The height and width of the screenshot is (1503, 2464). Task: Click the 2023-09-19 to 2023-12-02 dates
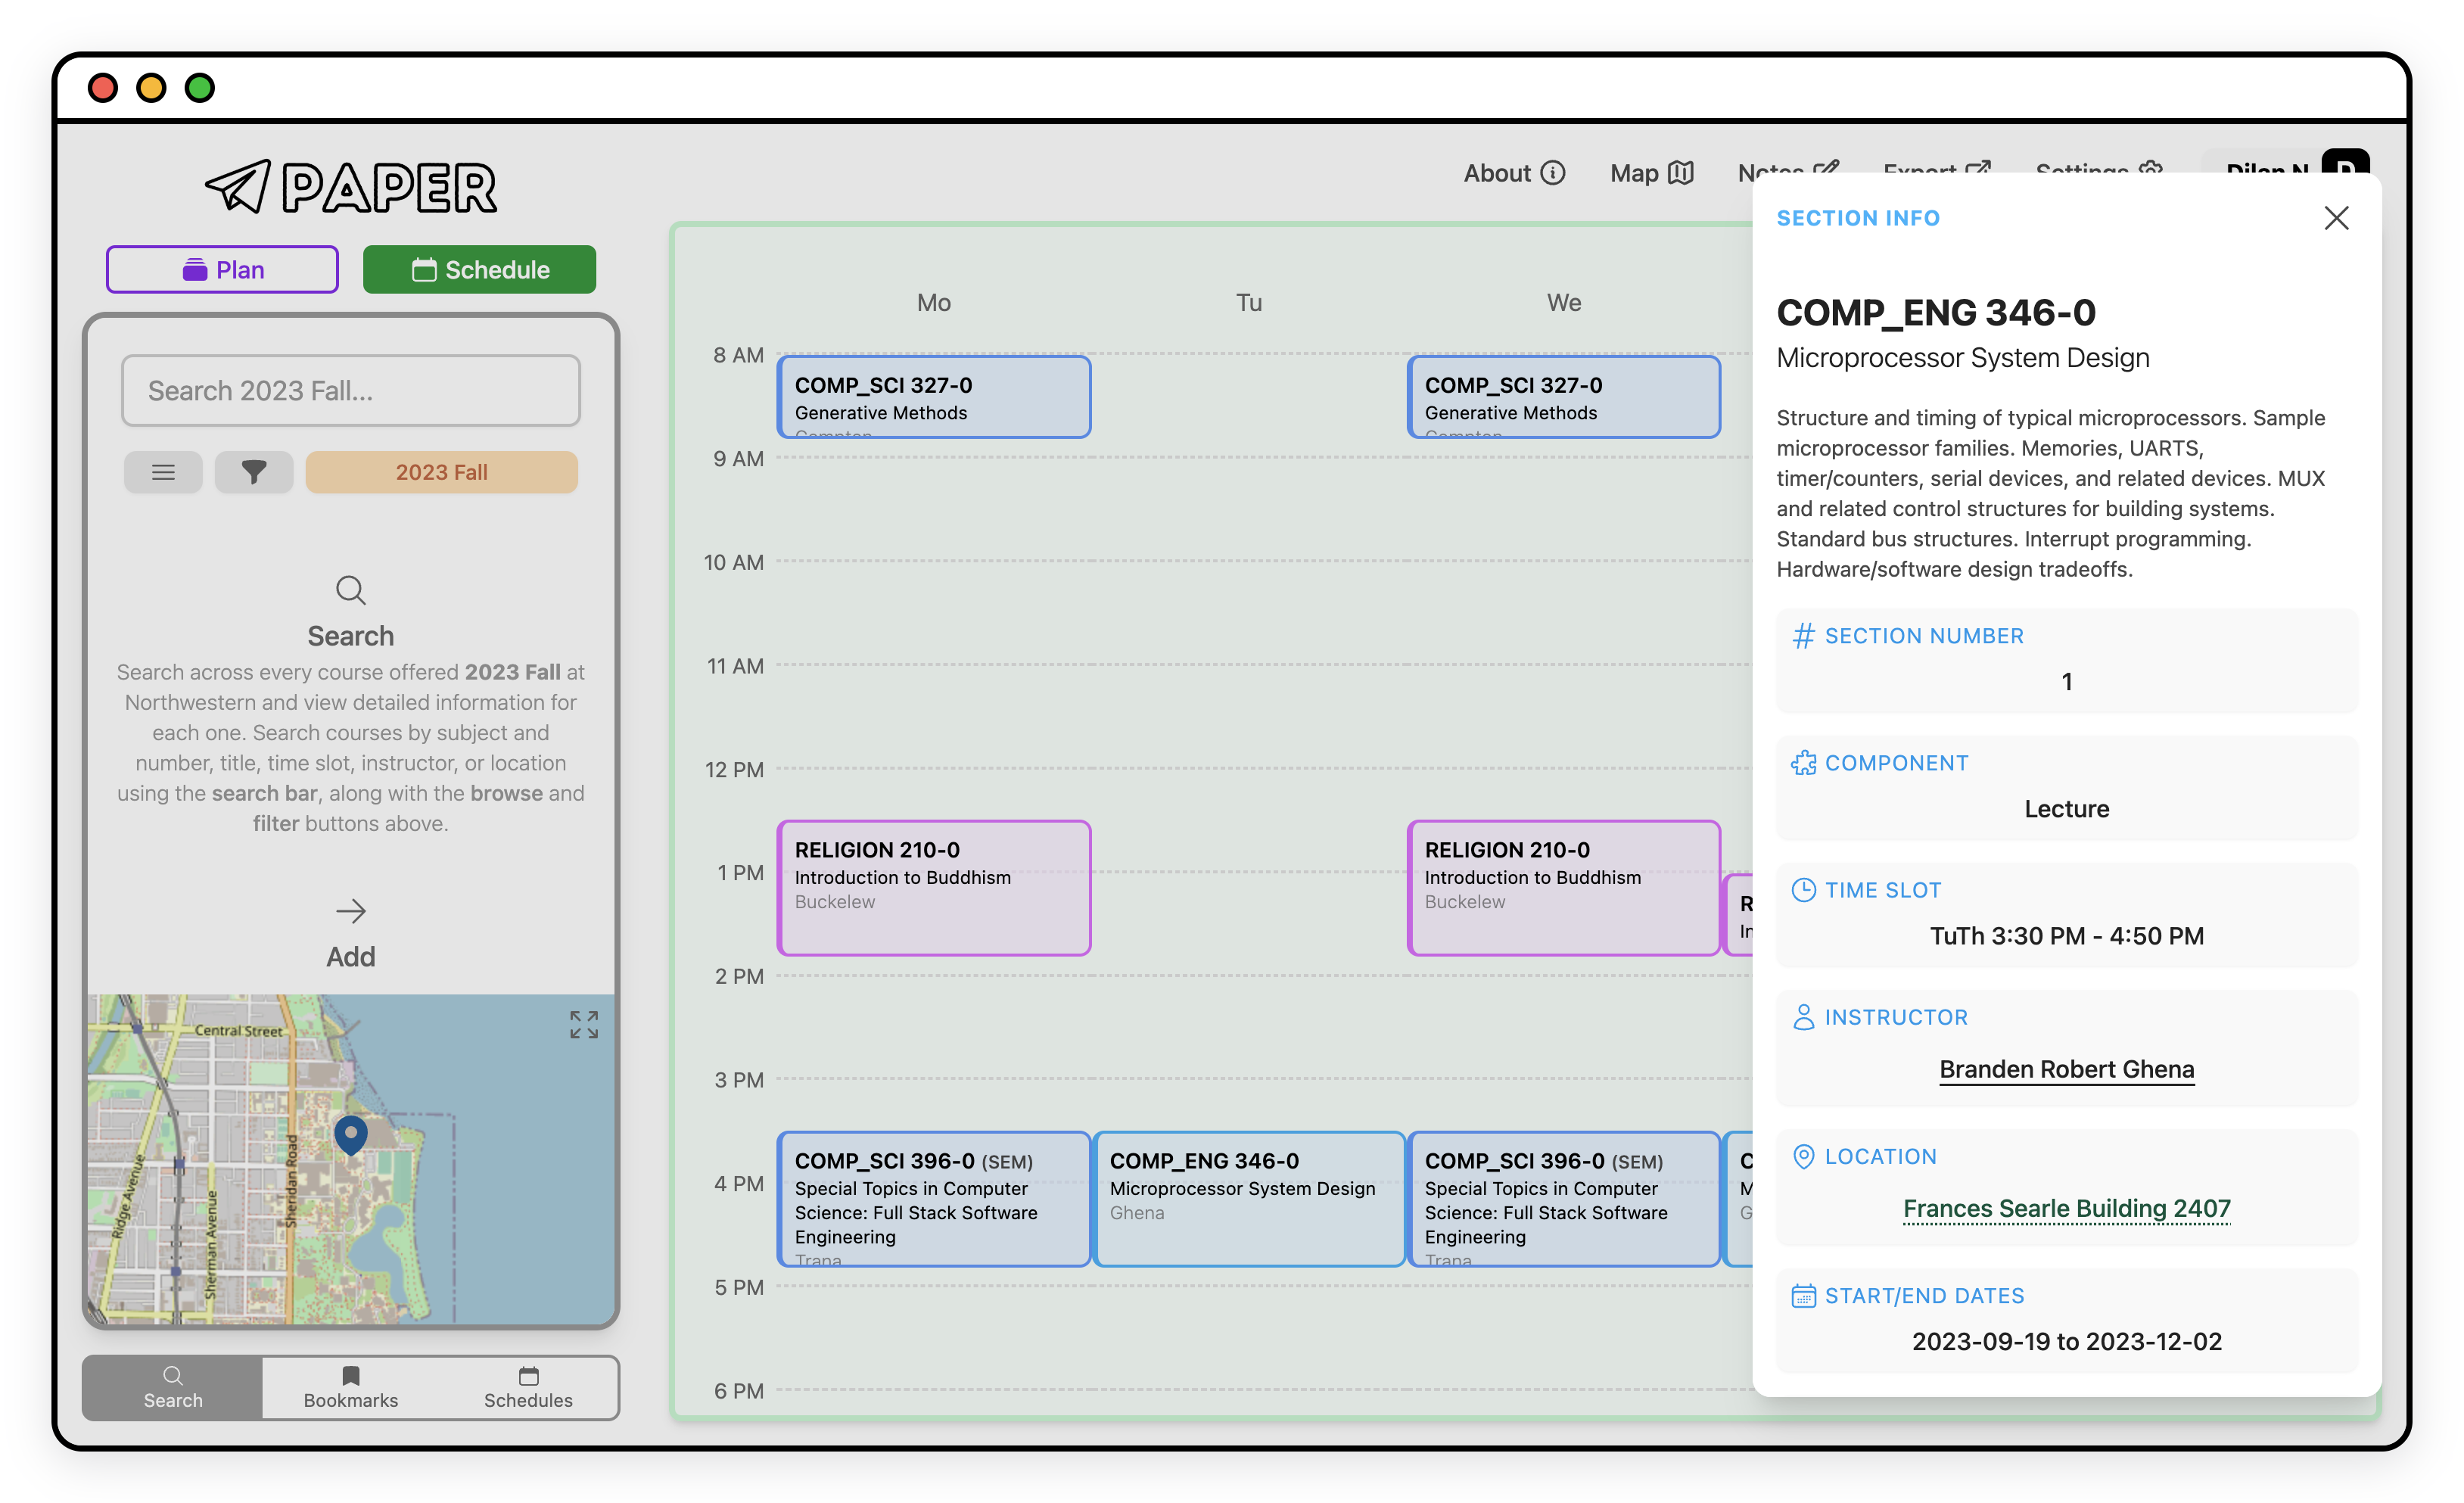(x=2066, y=1341)
